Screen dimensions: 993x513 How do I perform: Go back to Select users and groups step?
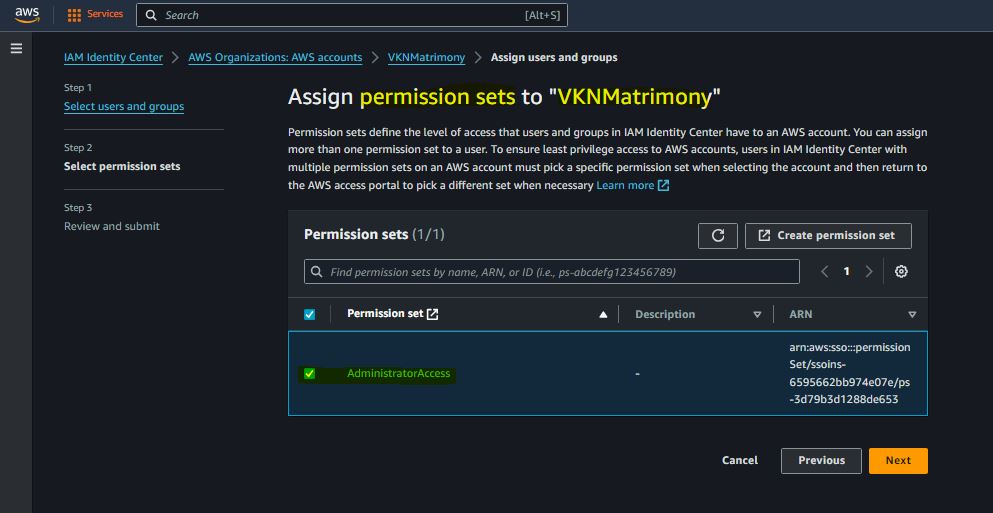coord(124,106)
